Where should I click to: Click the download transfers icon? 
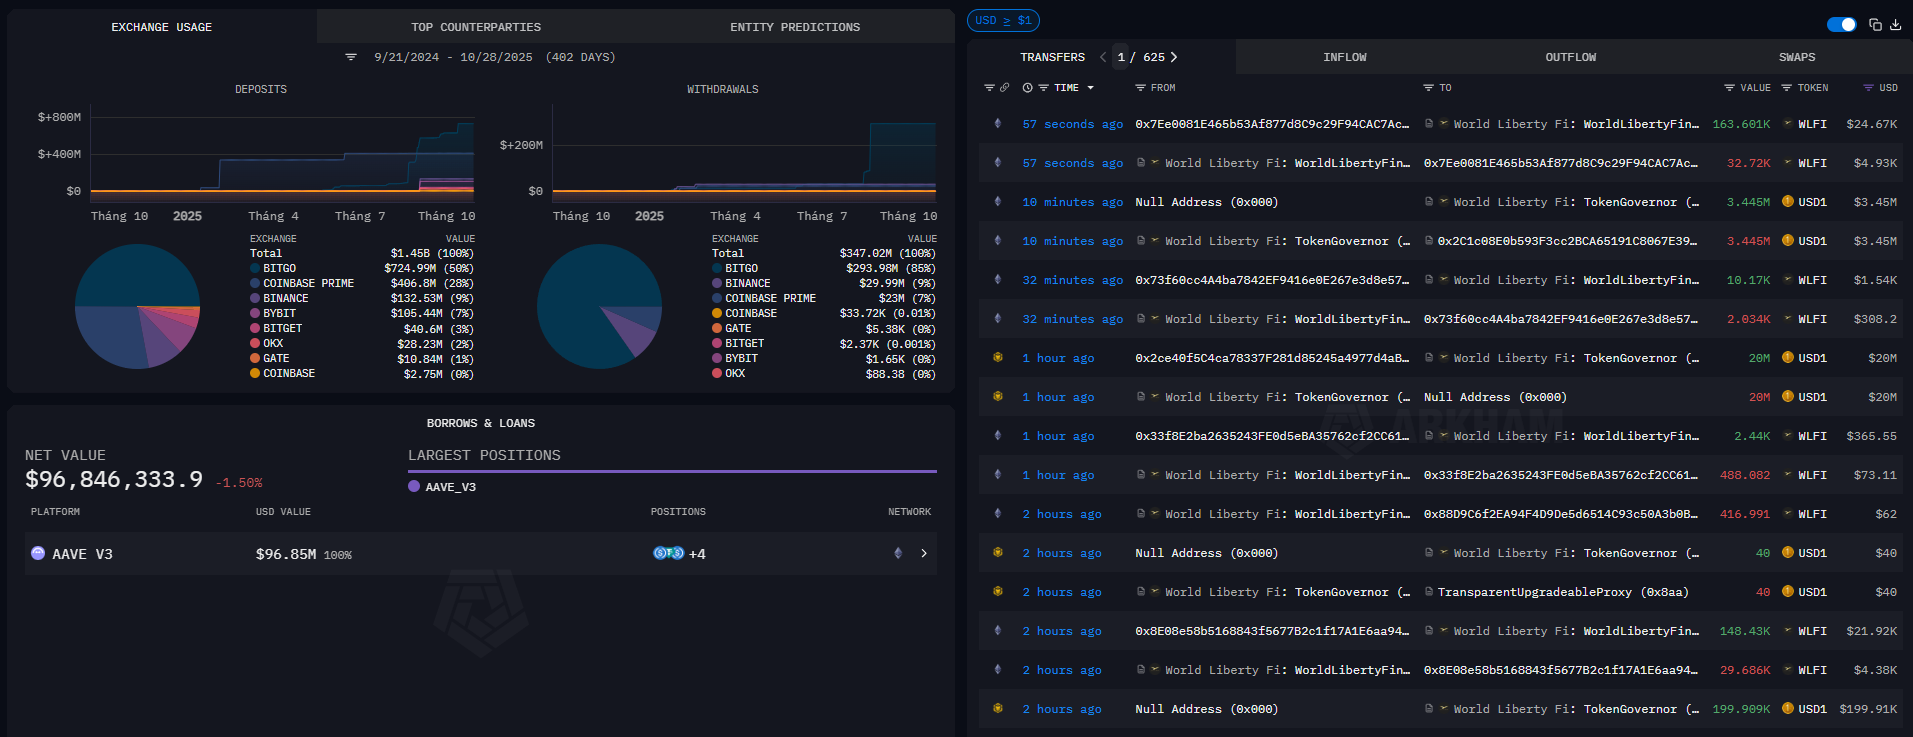click(x=1895, y=25)
